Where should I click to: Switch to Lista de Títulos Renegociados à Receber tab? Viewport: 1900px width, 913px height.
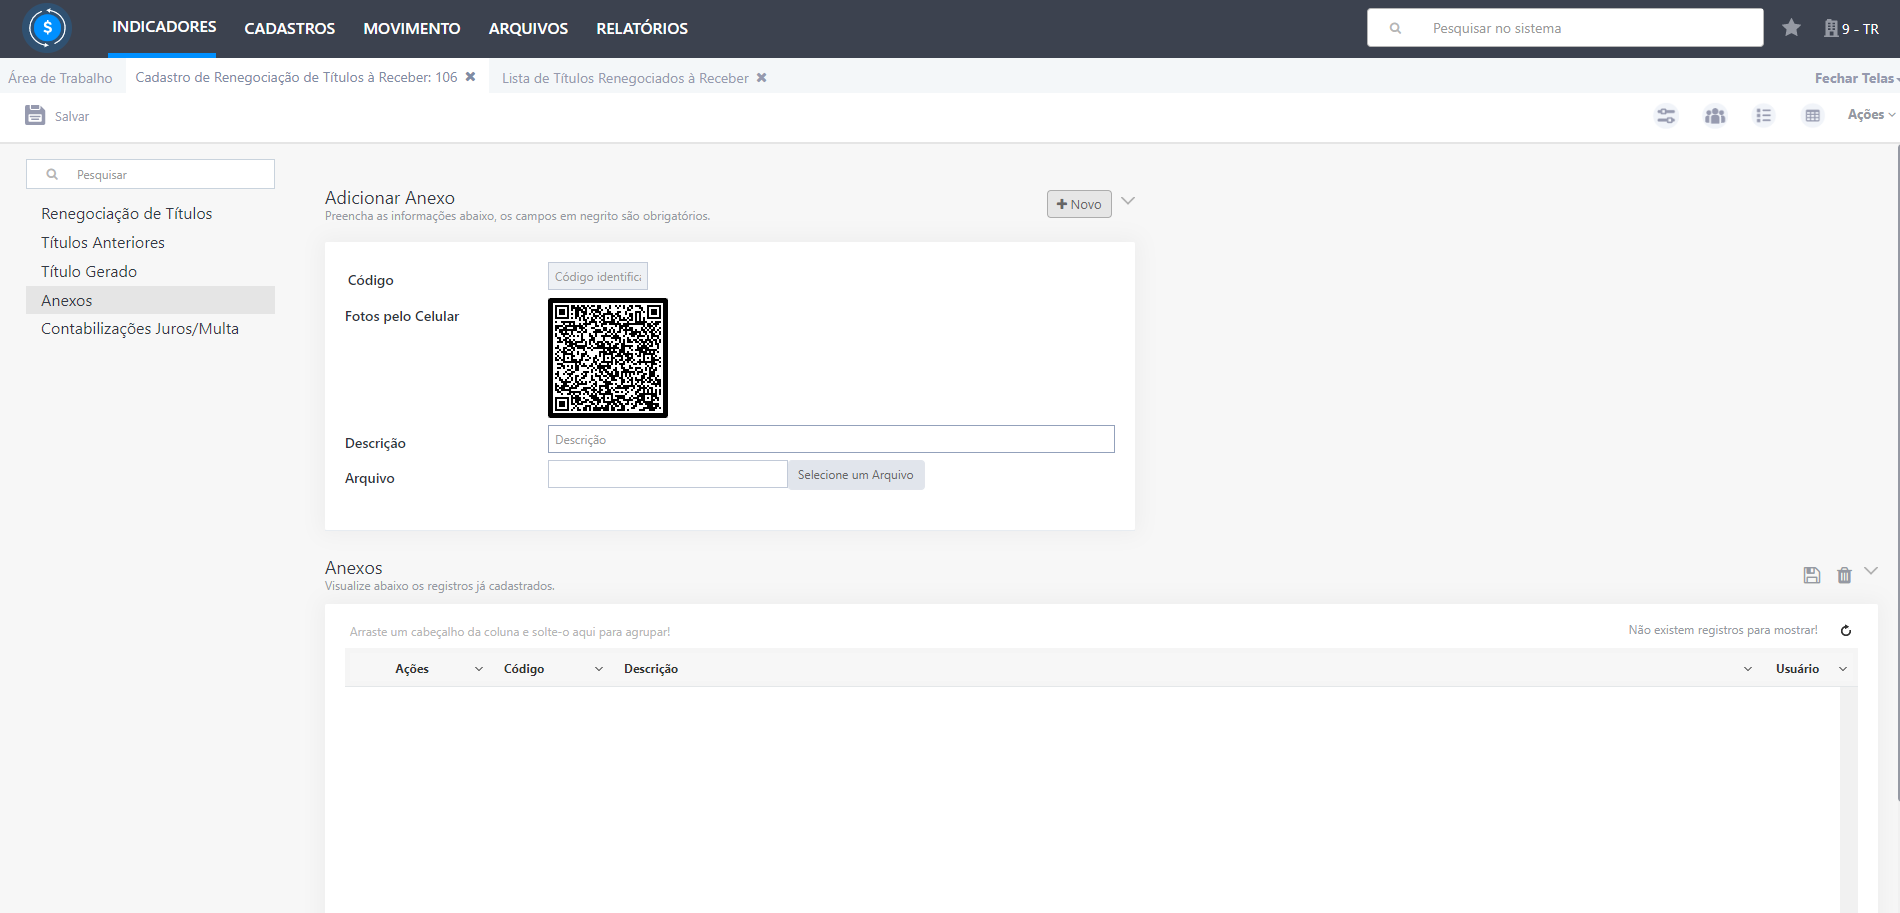point(625,78)
